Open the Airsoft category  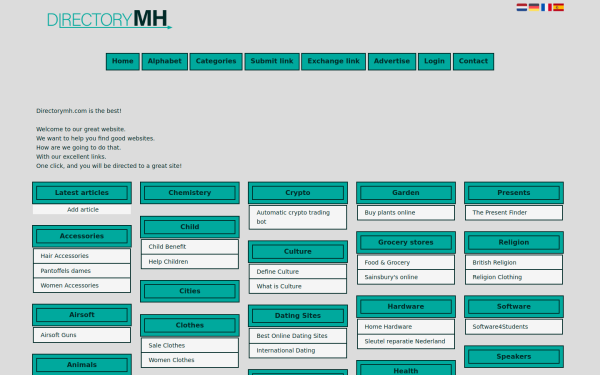pos(82,315)
